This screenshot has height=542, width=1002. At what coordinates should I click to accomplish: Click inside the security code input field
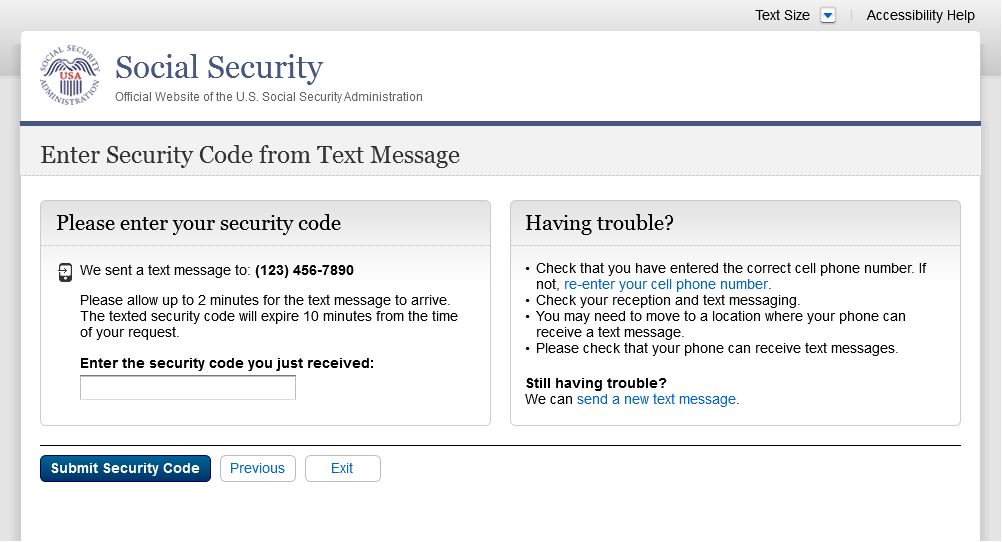point(188,388)
